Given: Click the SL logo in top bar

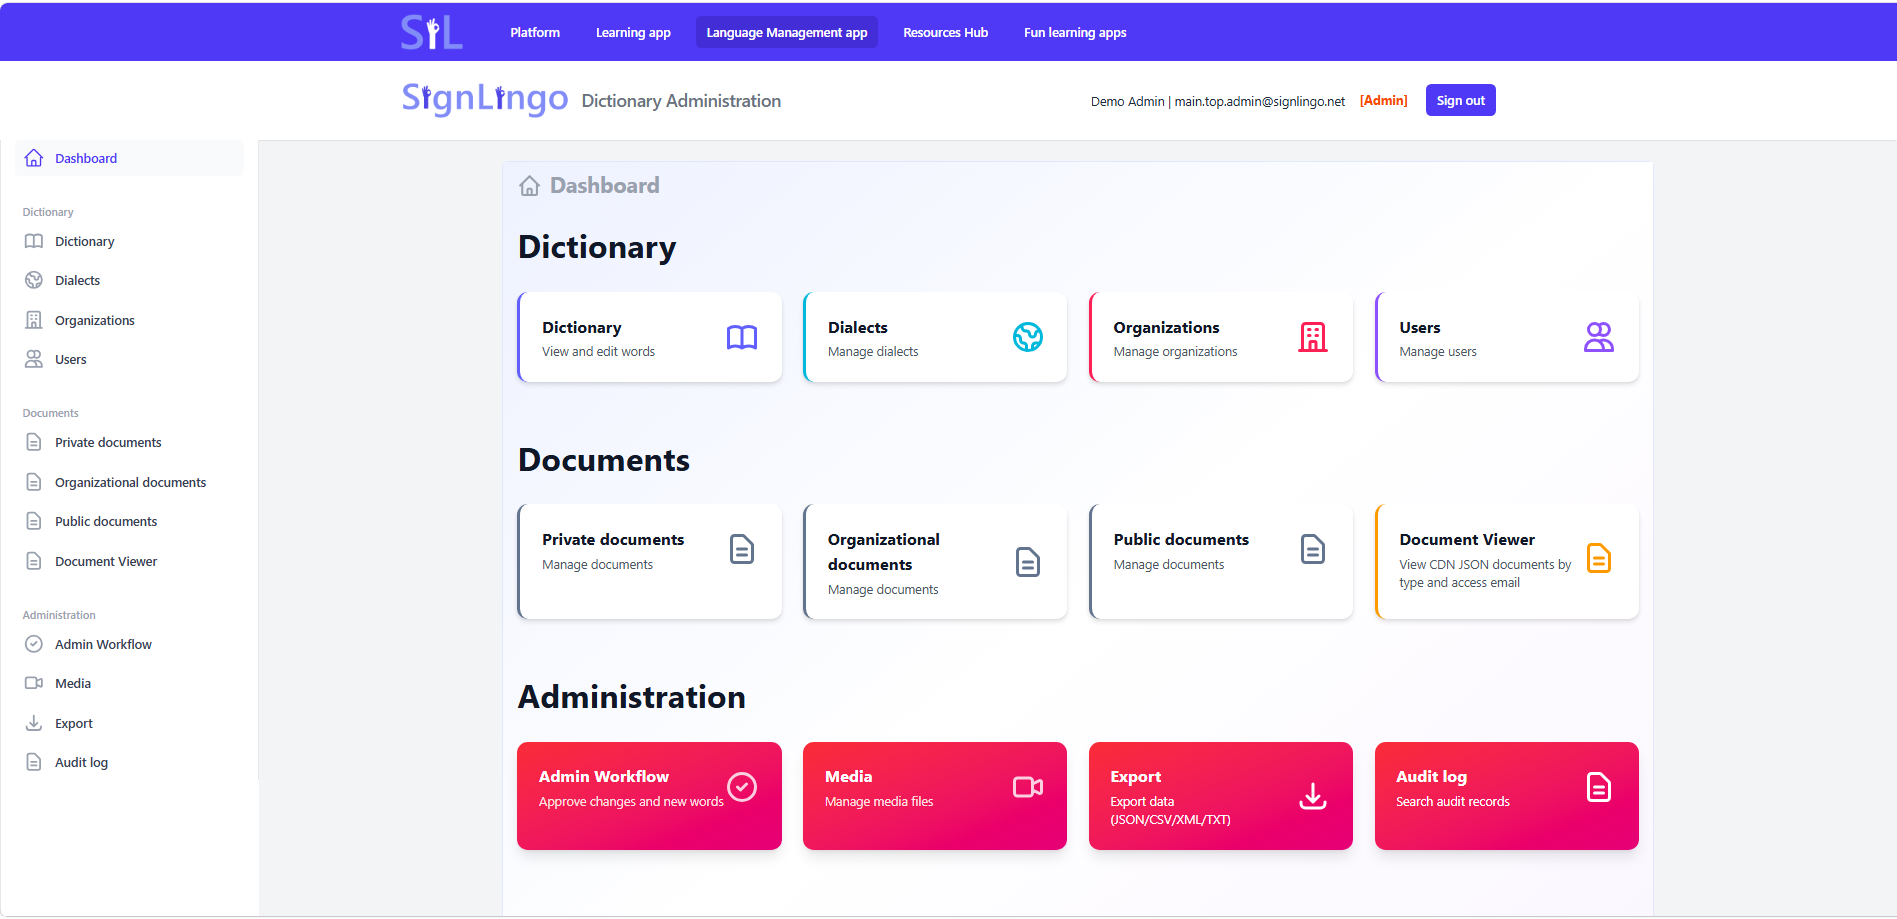Looking at the screenshot, I should (x=432, y=32).
